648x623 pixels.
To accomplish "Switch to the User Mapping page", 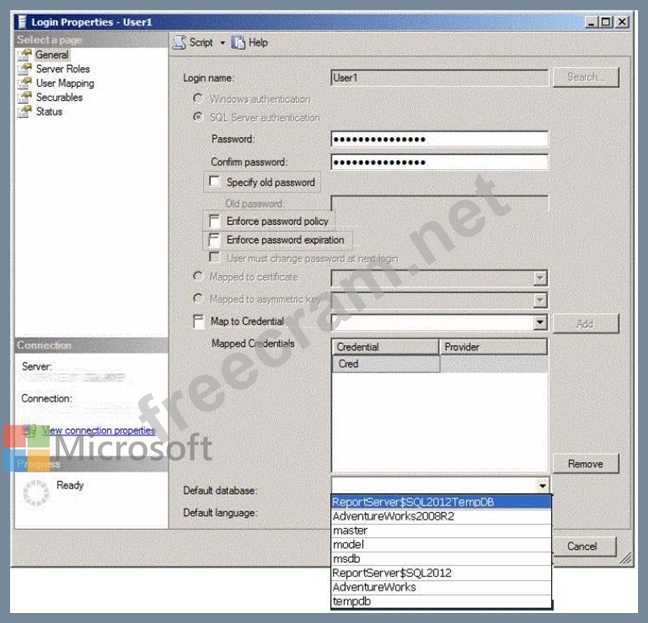I will pos(65,83).
